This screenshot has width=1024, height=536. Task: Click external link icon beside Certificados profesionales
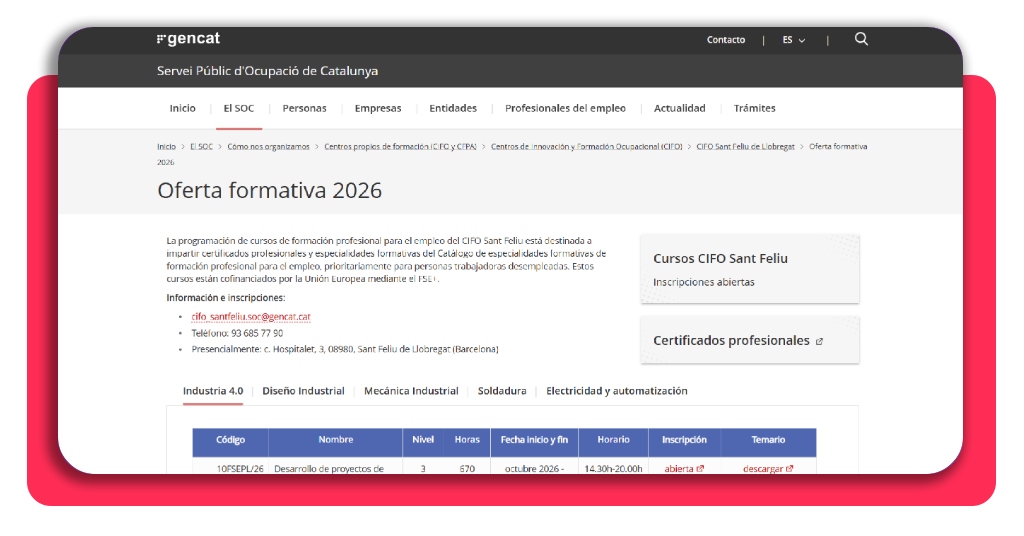tap(819, 341)
